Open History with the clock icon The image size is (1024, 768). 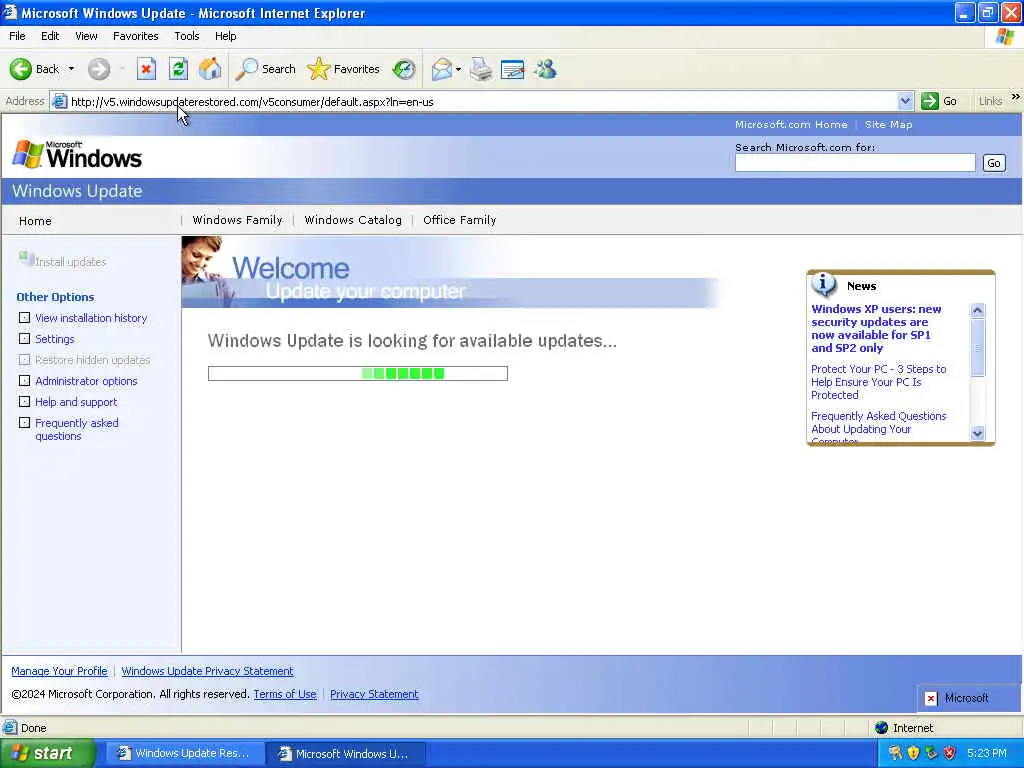pyautogui.click(x=404, y=69)
